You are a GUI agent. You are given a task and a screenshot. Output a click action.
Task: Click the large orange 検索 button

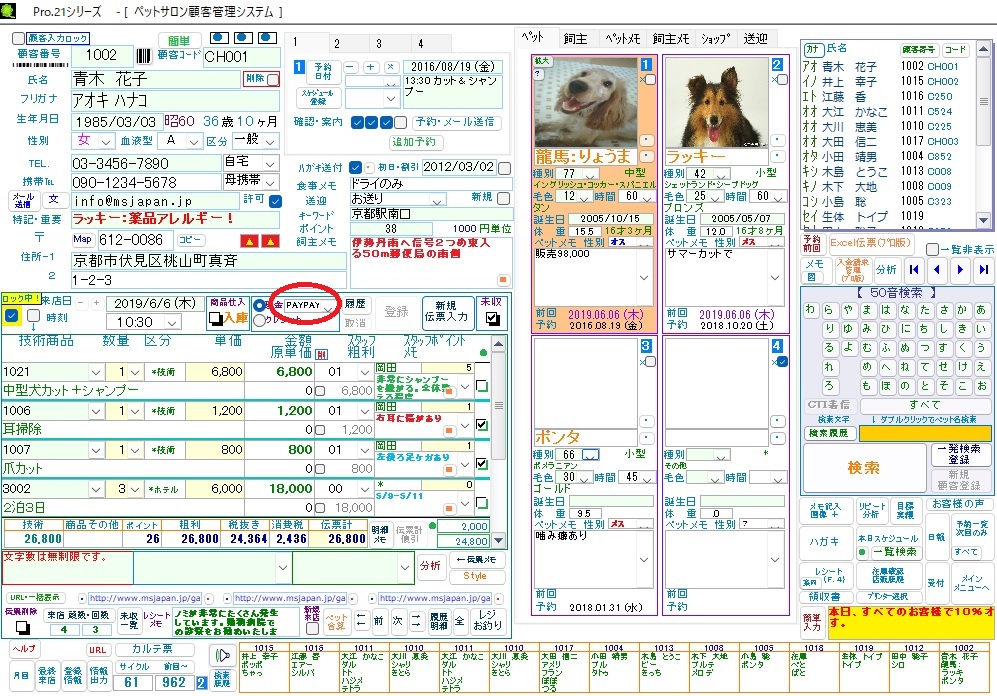[x=863, y=468]
